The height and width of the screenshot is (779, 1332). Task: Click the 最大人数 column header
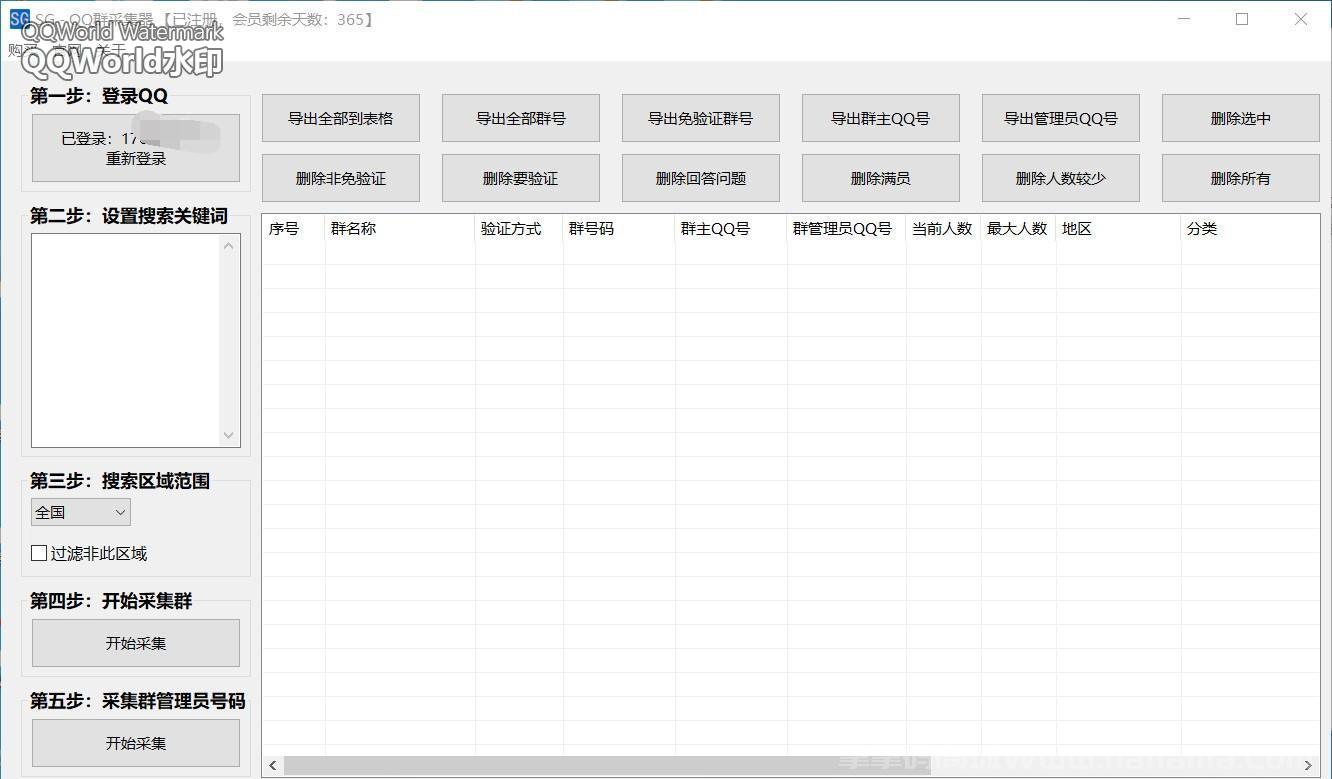1019,229
